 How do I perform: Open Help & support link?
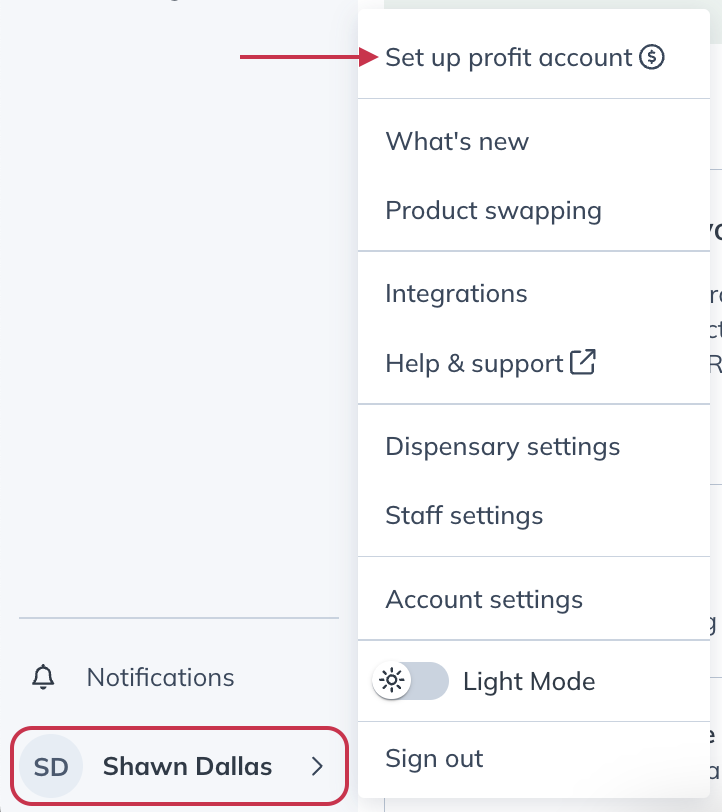pyautogui.click(x=534, y=363)
